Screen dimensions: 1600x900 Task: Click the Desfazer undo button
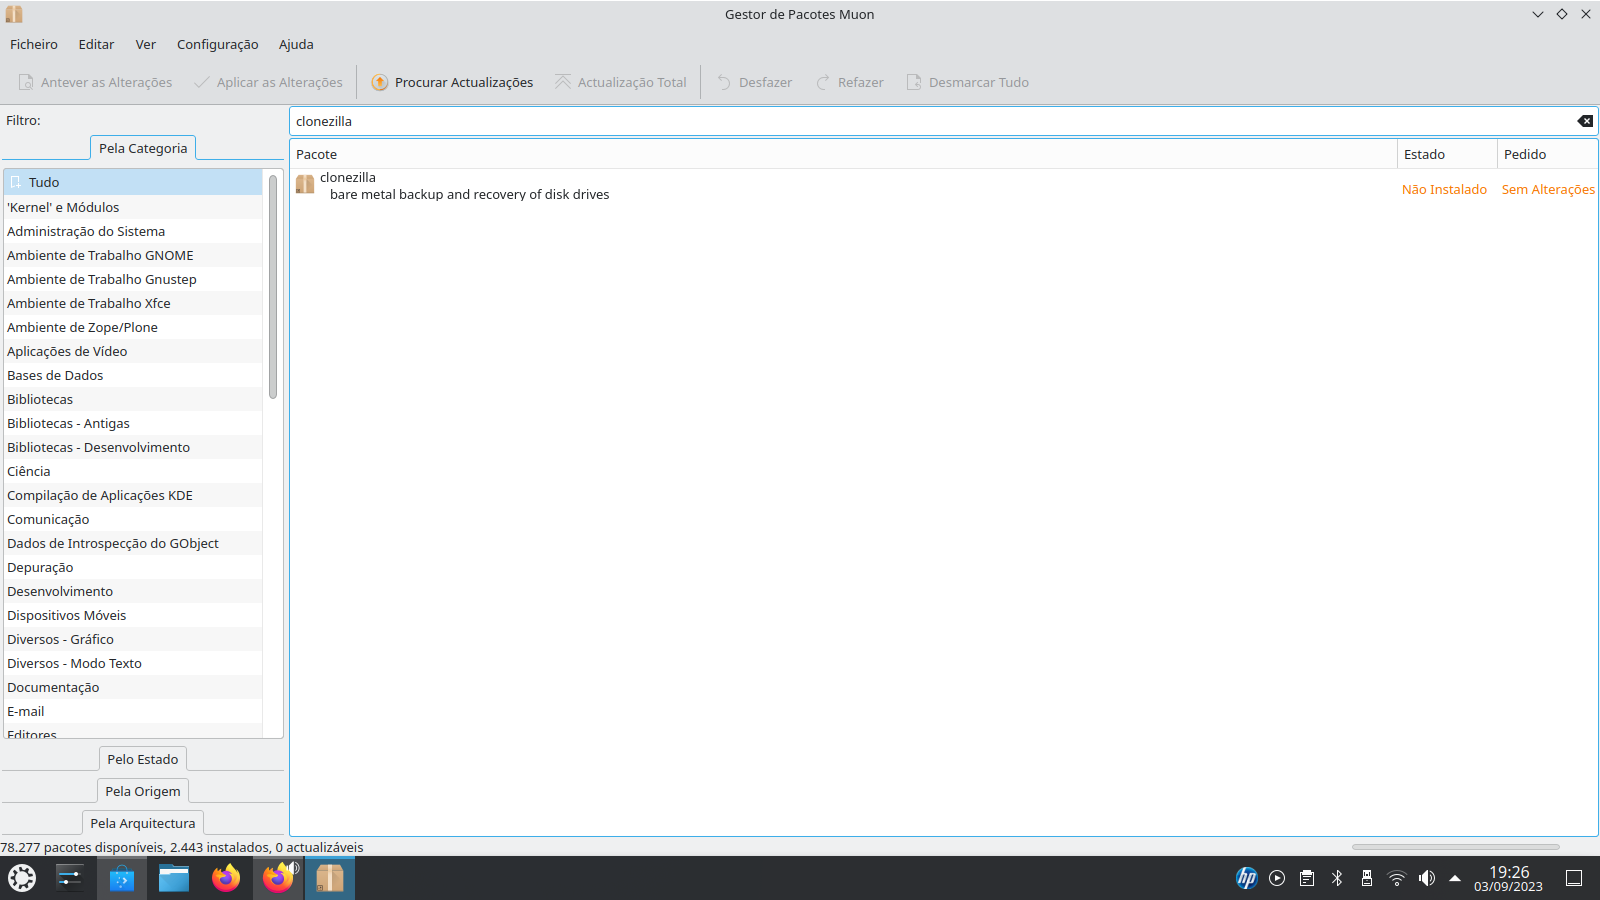click(754, 82)
